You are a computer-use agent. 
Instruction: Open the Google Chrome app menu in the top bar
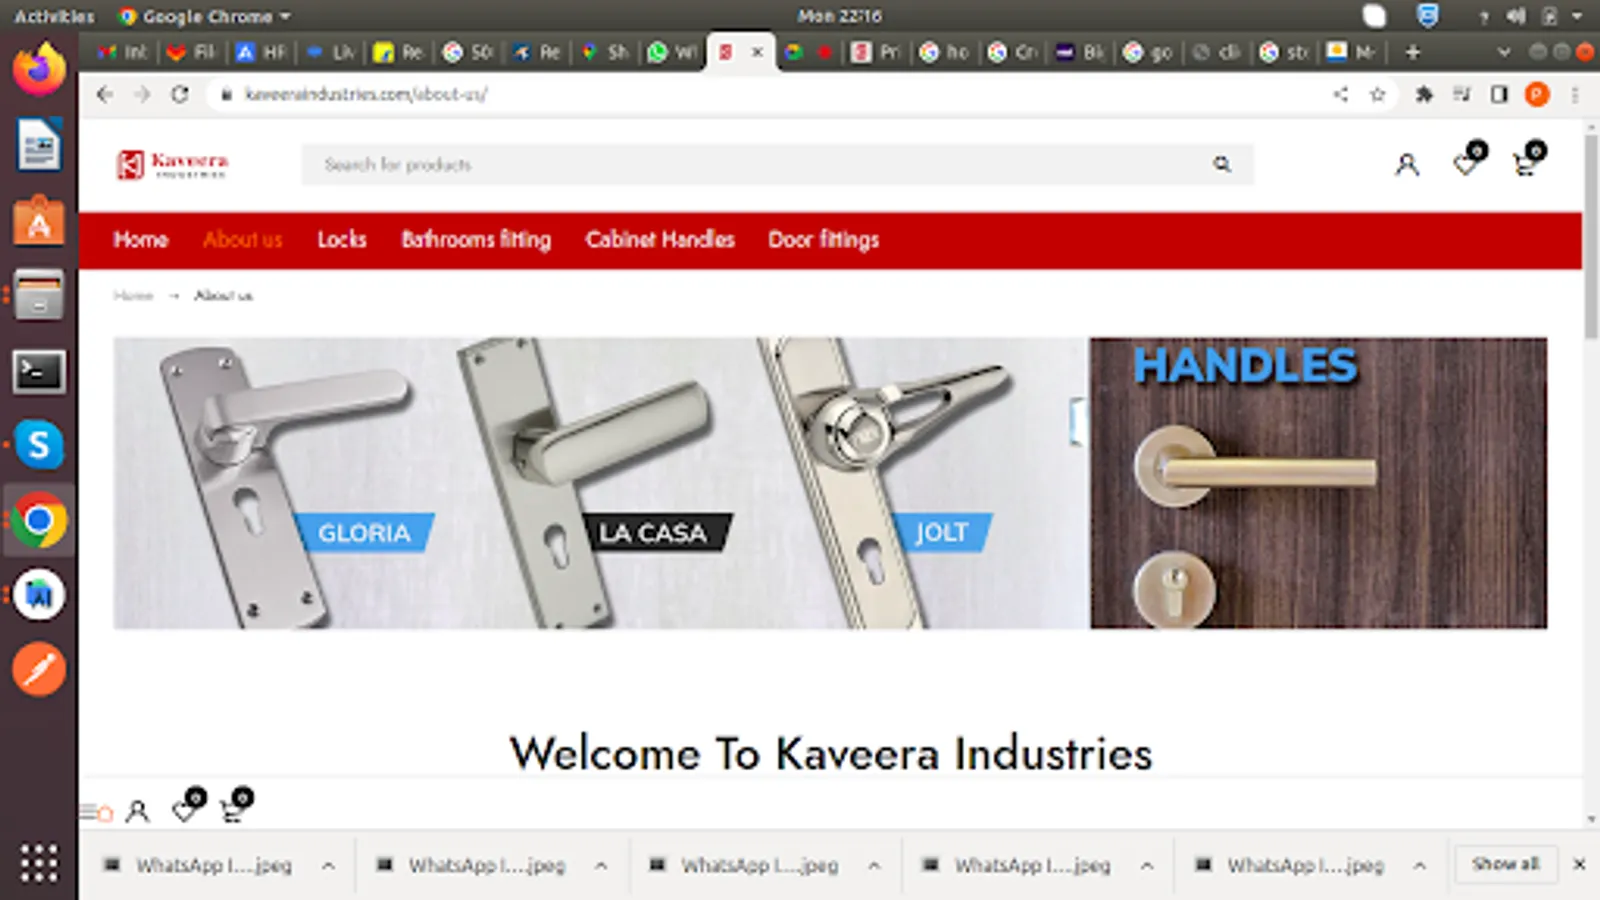(x=205, y=16)
